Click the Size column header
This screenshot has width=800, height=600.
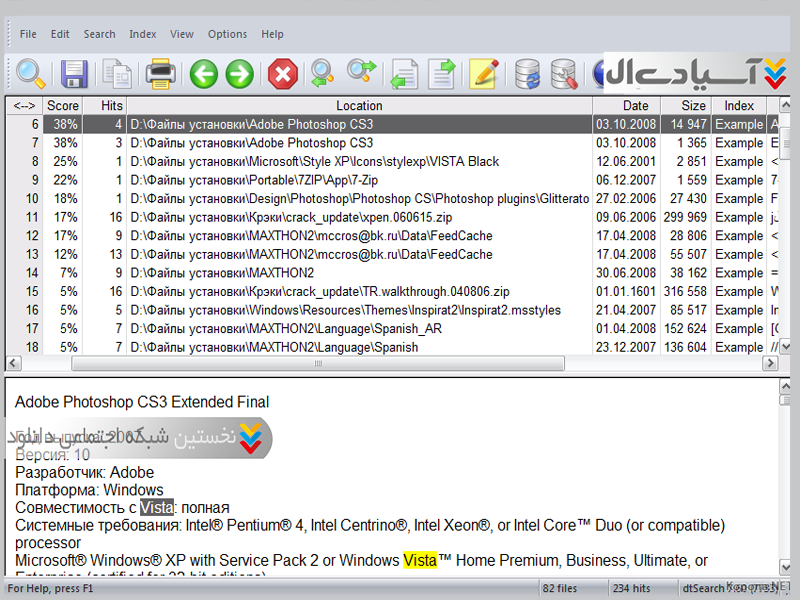tap(693, 105)
